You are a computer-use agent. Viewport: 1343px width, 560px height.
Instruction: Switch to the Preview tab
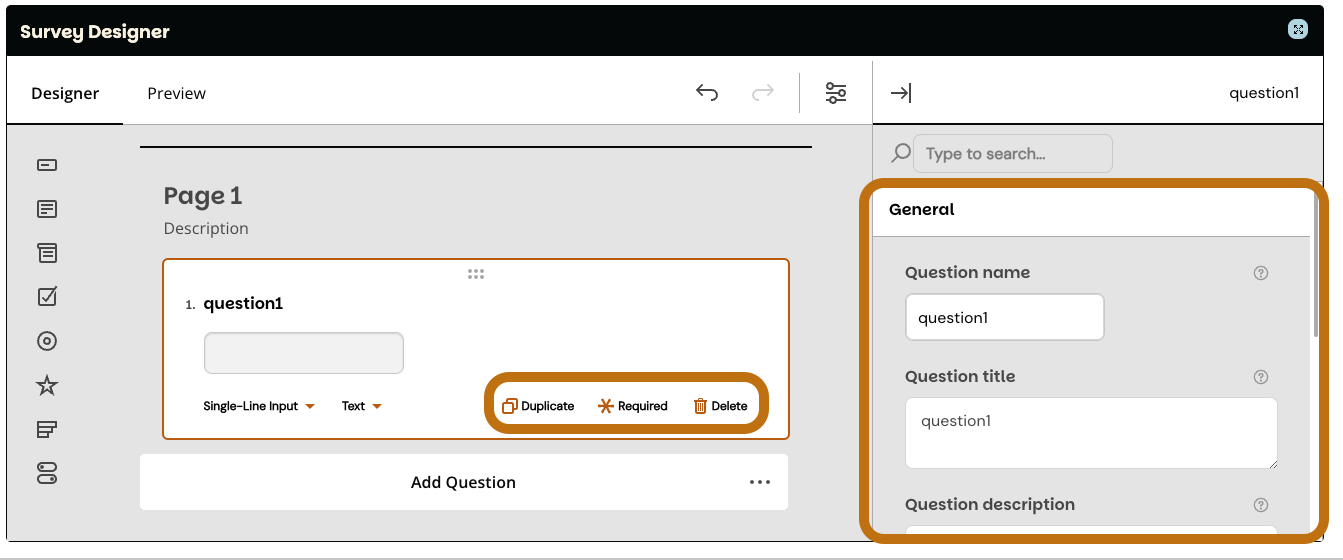(x=176, y=93)
